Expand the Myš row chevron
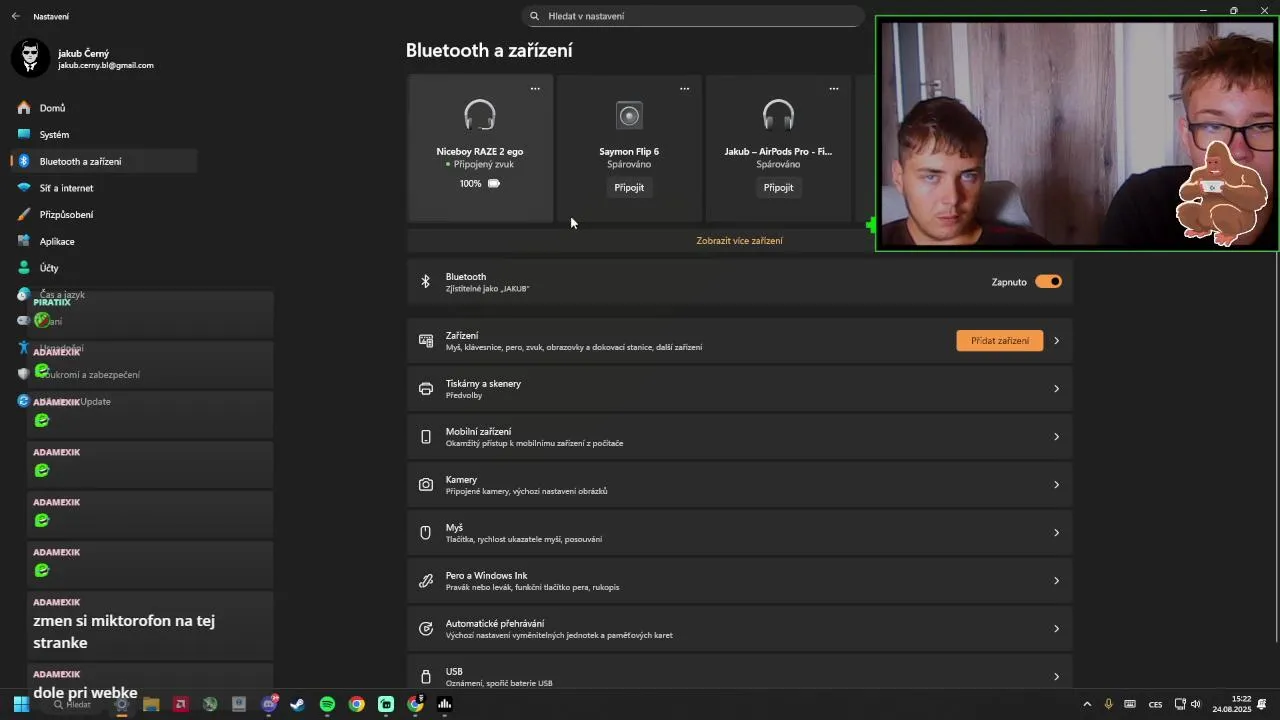1280x720 pixels. click(1056, 533)
